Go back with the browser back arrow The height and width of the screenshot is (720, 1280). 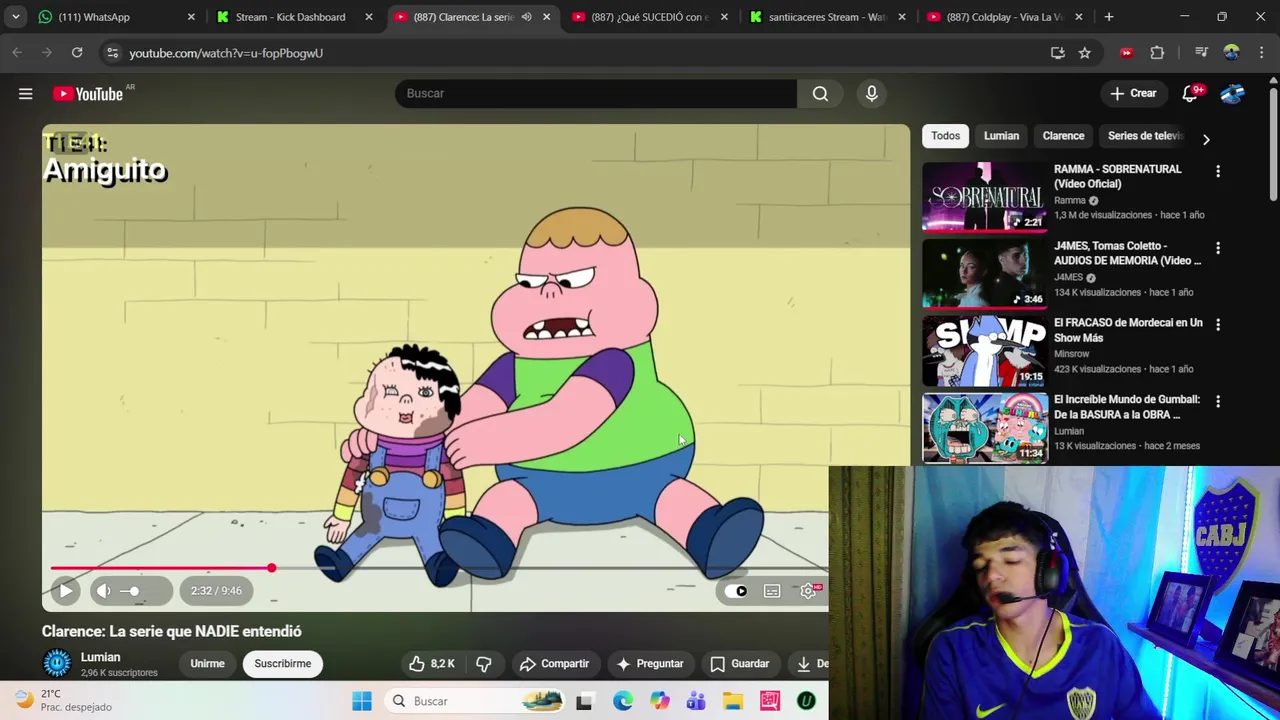[x=17, y=53]
